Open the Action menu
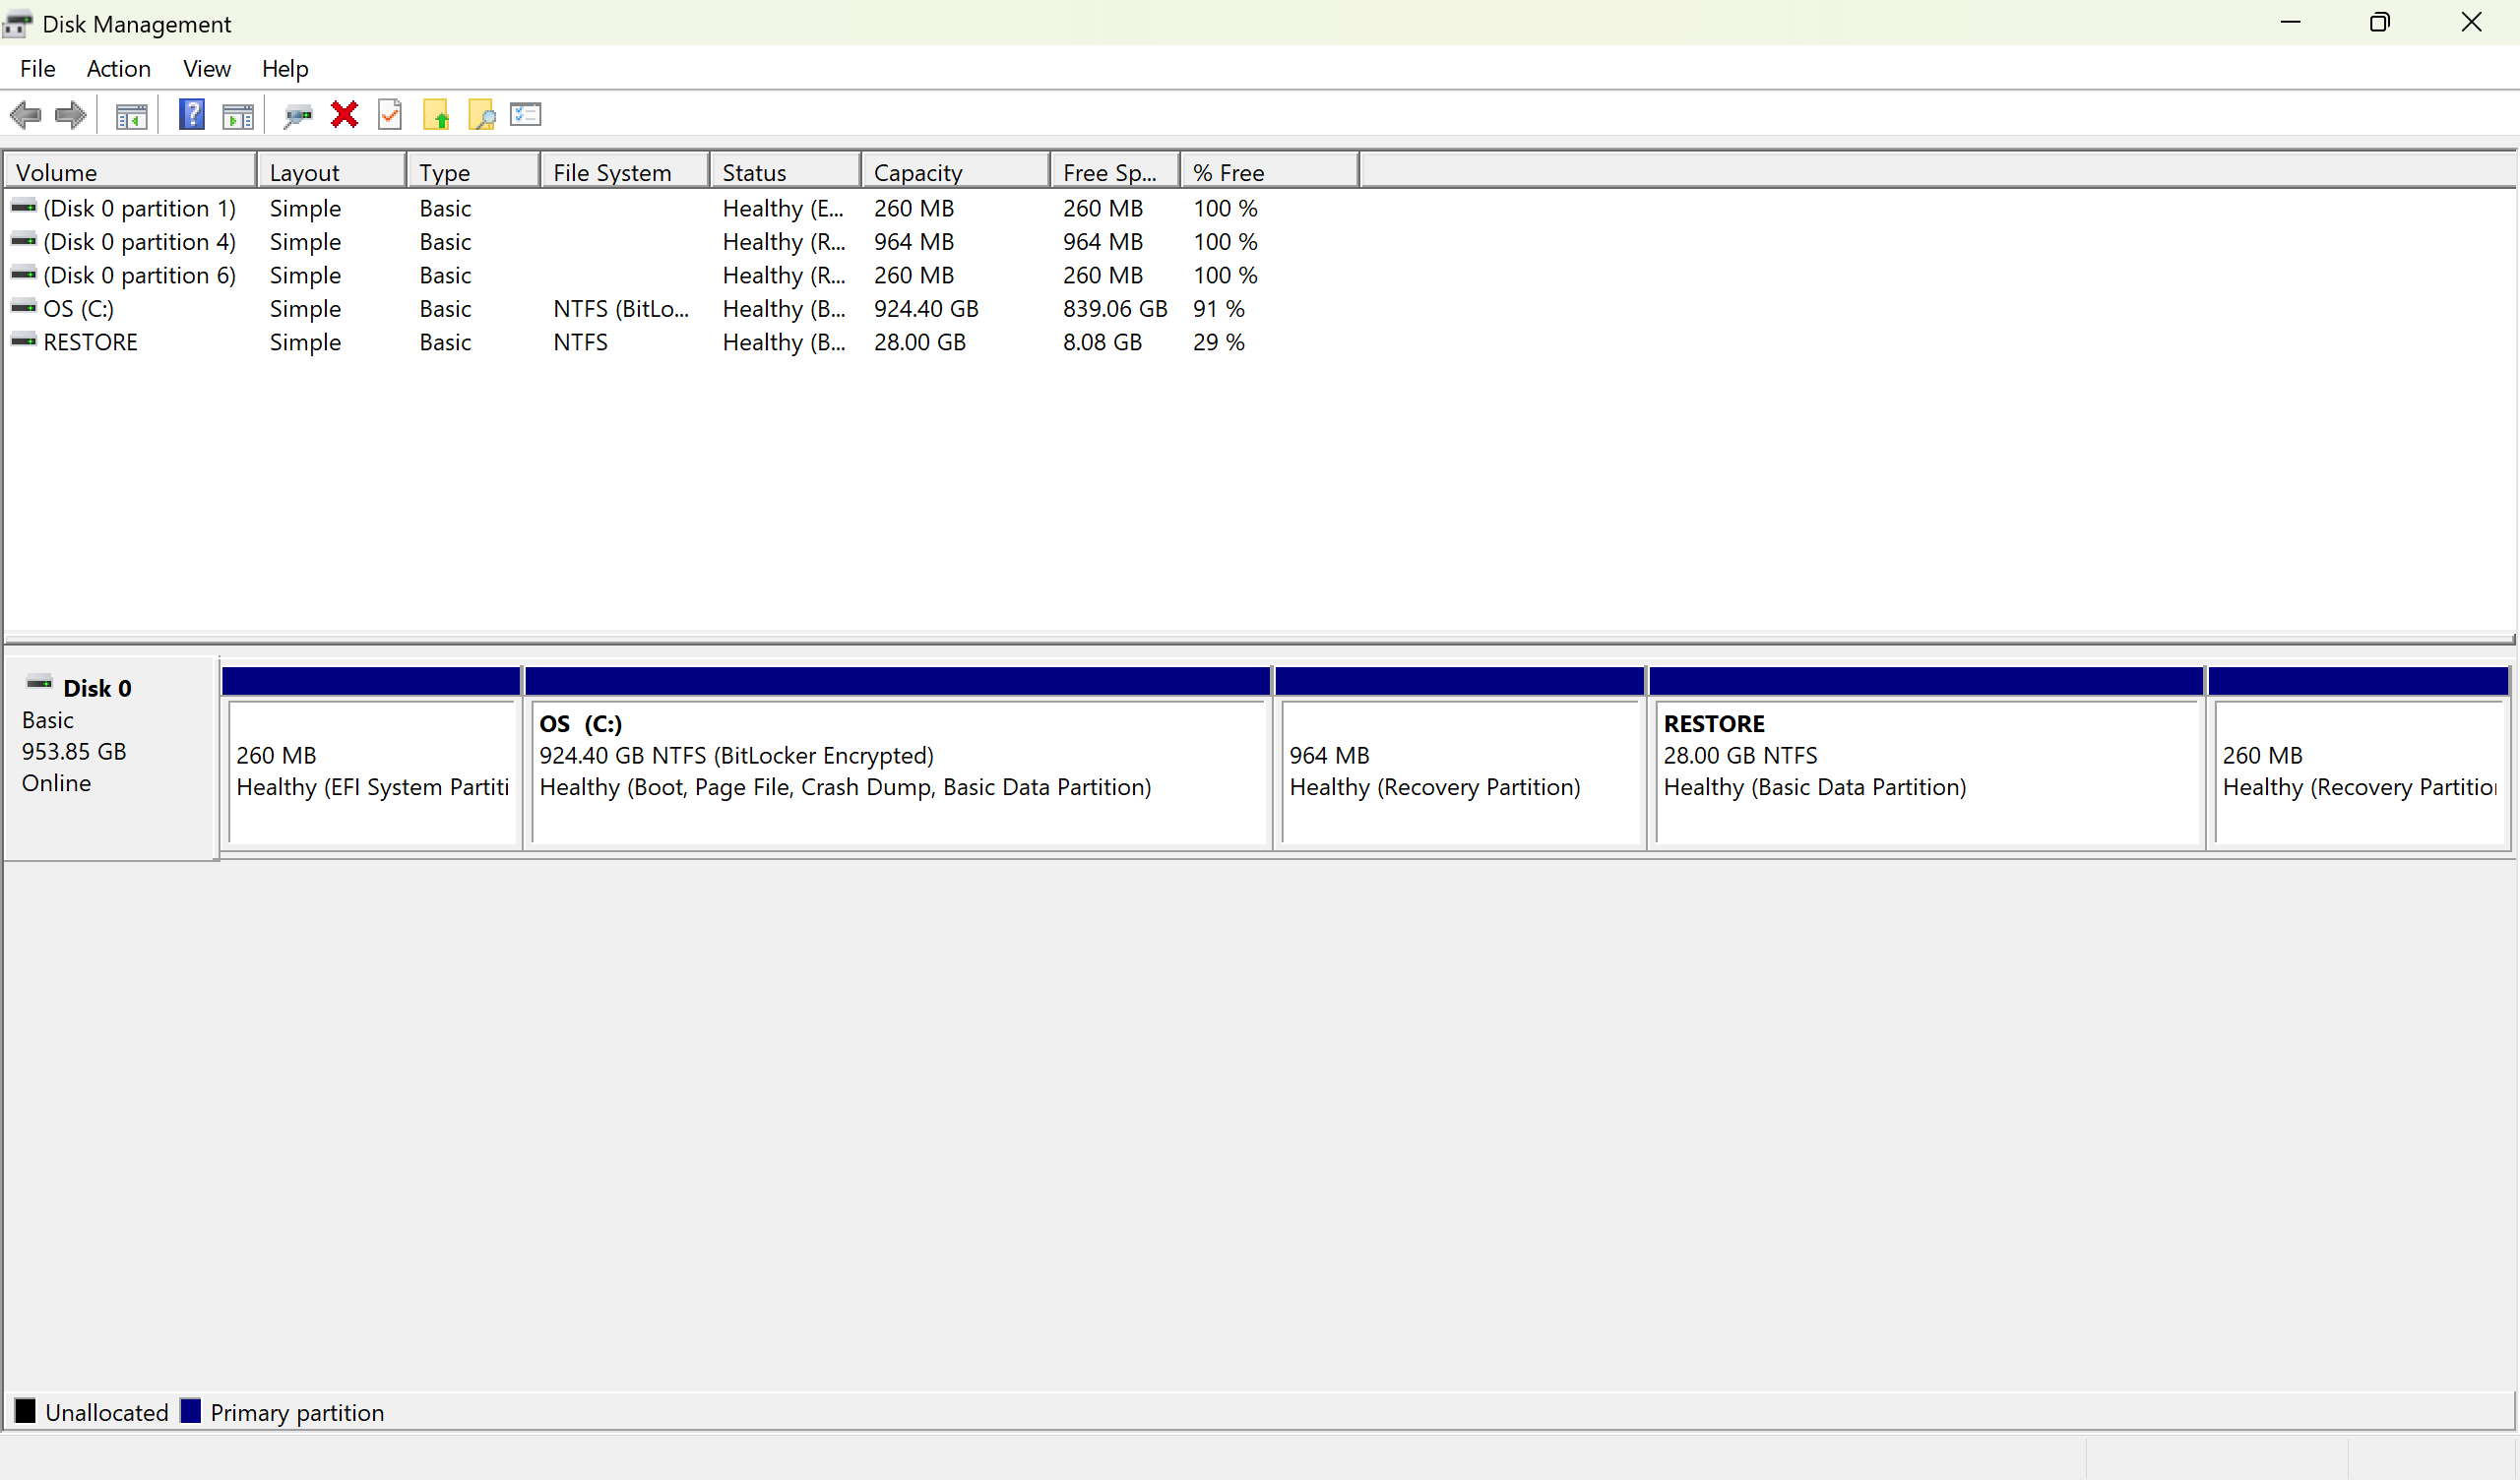This screenshot has height=1480, width=2520. 118,68
